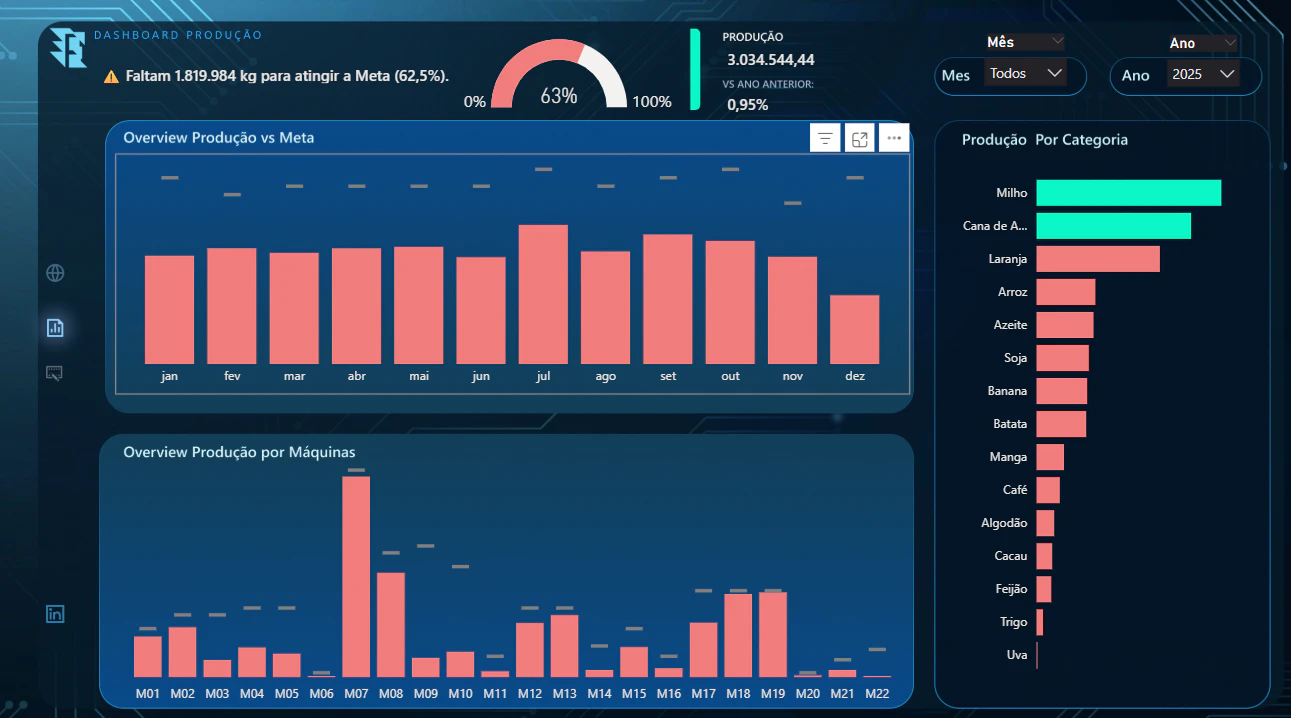Open the LinkedIn link icon
The height and width of the screenshot is (718, 1291).
point(55,614)
